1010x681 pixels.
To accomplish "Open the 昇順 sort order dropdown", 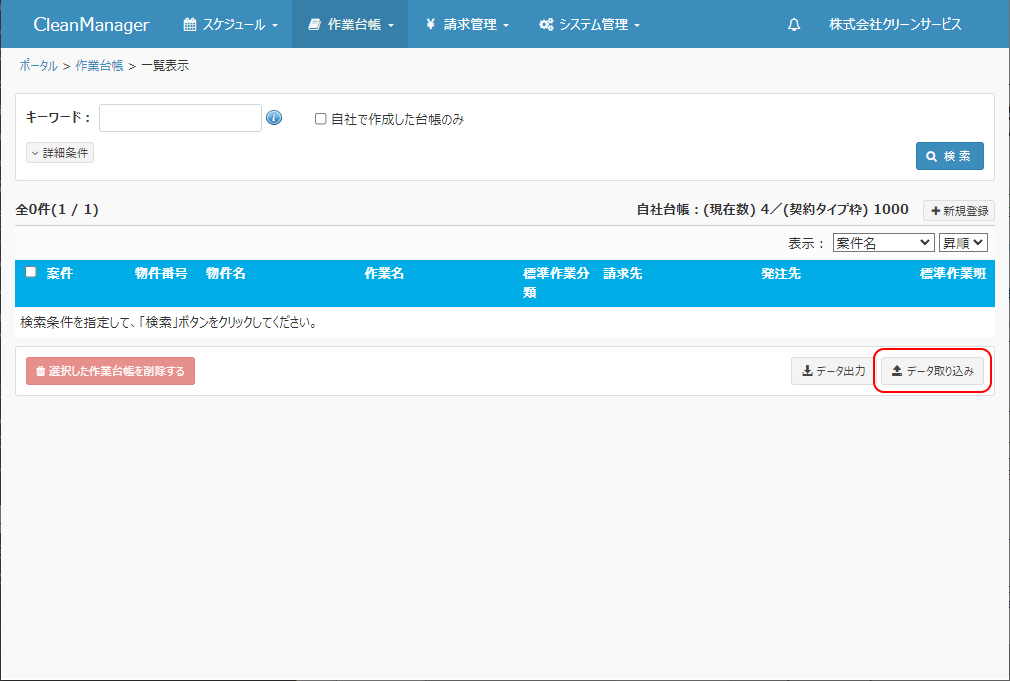I will click(x=962, y=243).
